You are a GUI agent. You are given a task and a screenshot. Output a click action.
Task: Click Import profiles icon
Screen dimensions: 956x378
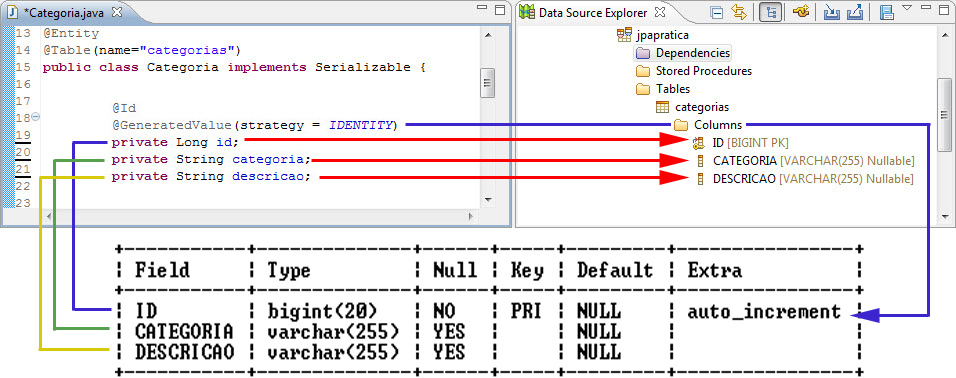coord(832,12)
